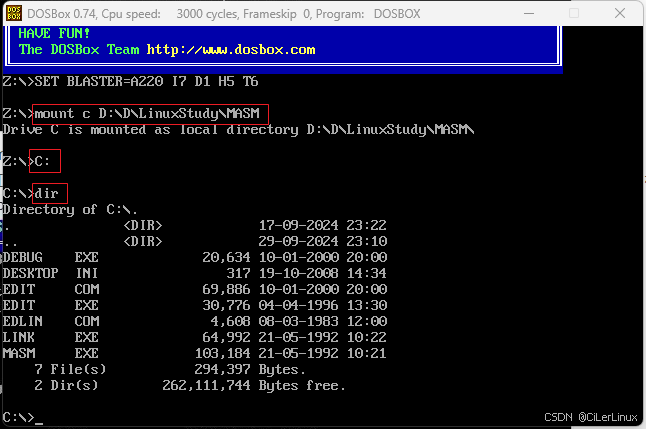The image size is (646, 429).
Task: Click the DOSBox icon in the title bar
Action: click(x=14, y=13)
